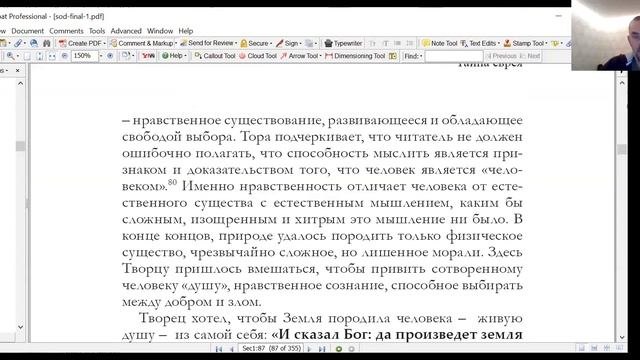Expand the Text Edits dropdown arrow
640x360 pixels.
click(499, 43)
